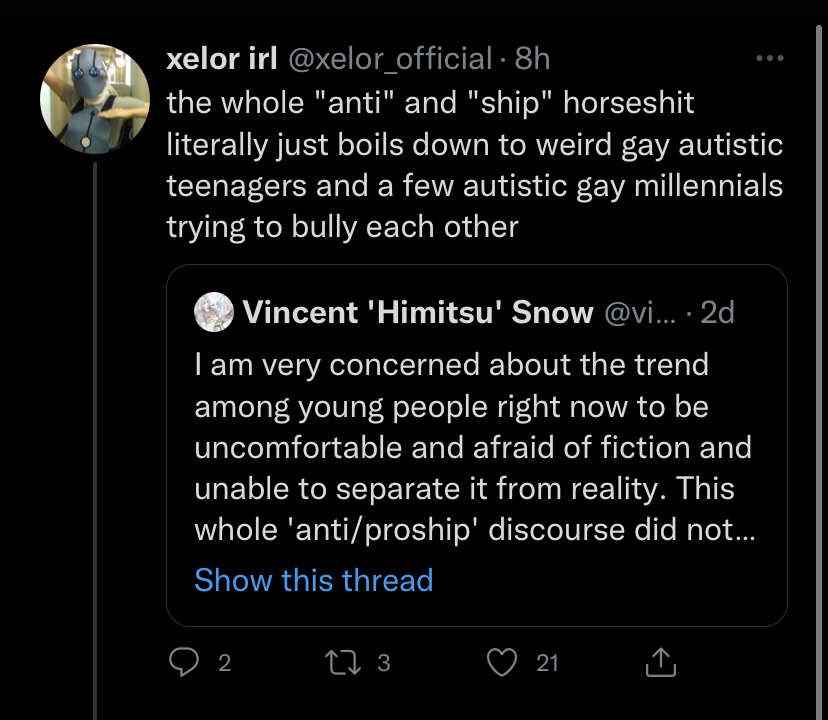
Task: Click the quoted tweet's 2d timestamp
Action: [718, 313]
